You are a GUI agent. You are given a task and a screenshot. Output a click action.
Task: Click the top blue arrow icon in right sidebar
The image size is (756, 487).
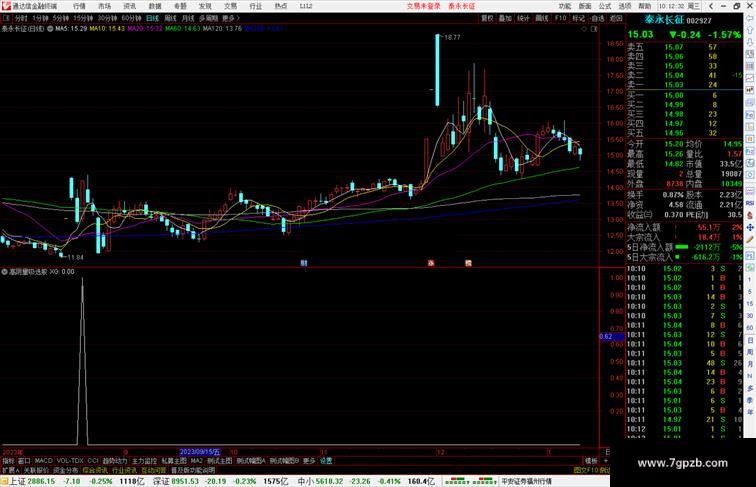click(x=750, y=18)
